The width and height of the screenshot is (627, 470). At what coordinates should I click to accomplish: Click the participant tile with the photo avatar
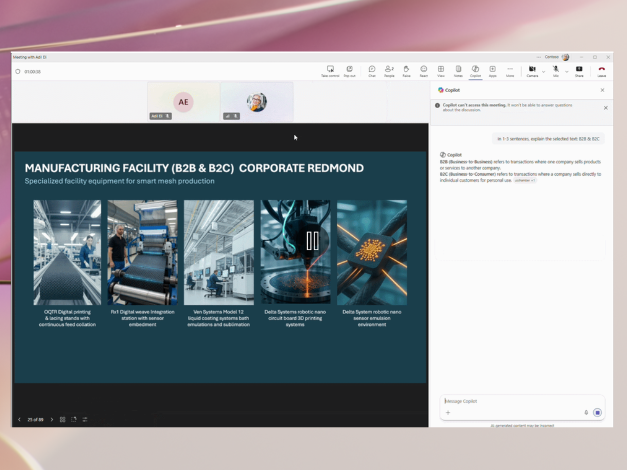[x=257, y=102]
